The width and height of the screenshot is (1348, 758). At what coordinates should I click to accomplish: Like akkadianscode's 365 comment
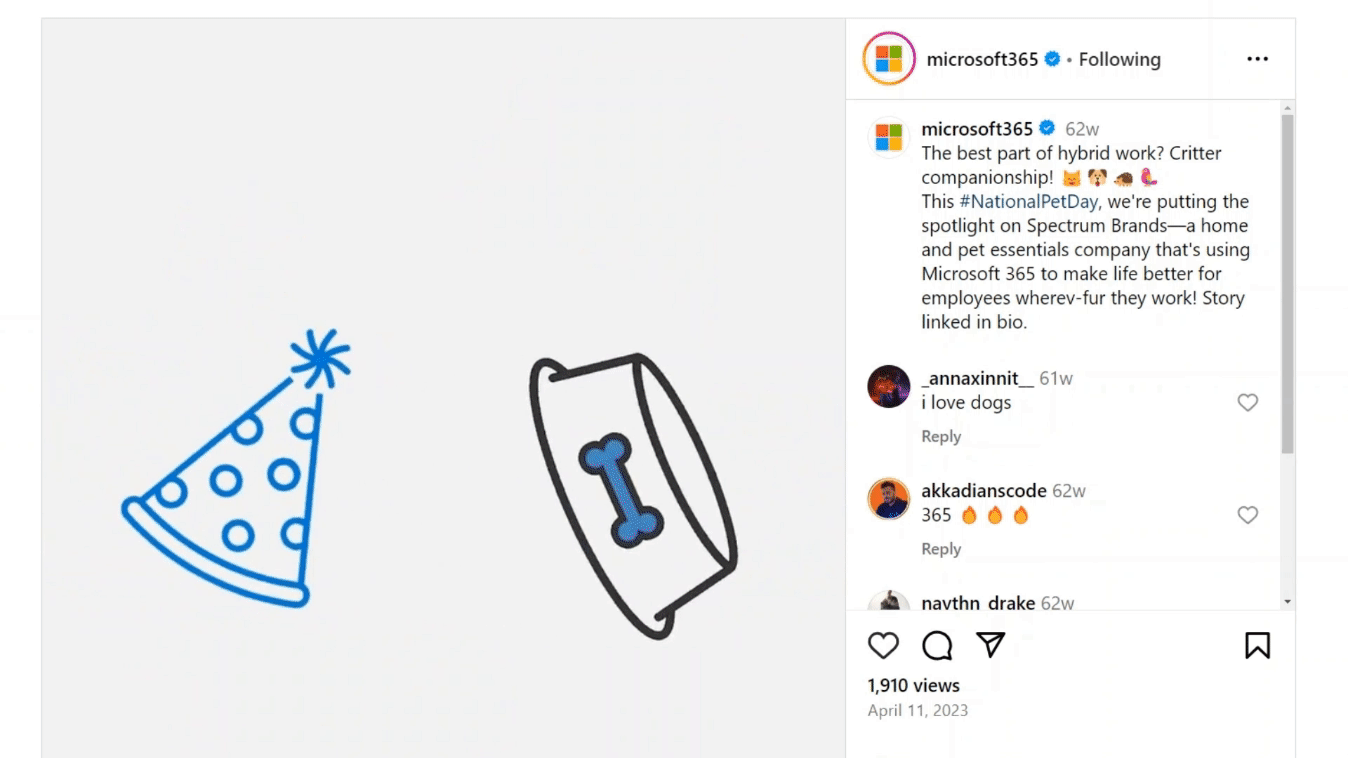coord(1247,515)
